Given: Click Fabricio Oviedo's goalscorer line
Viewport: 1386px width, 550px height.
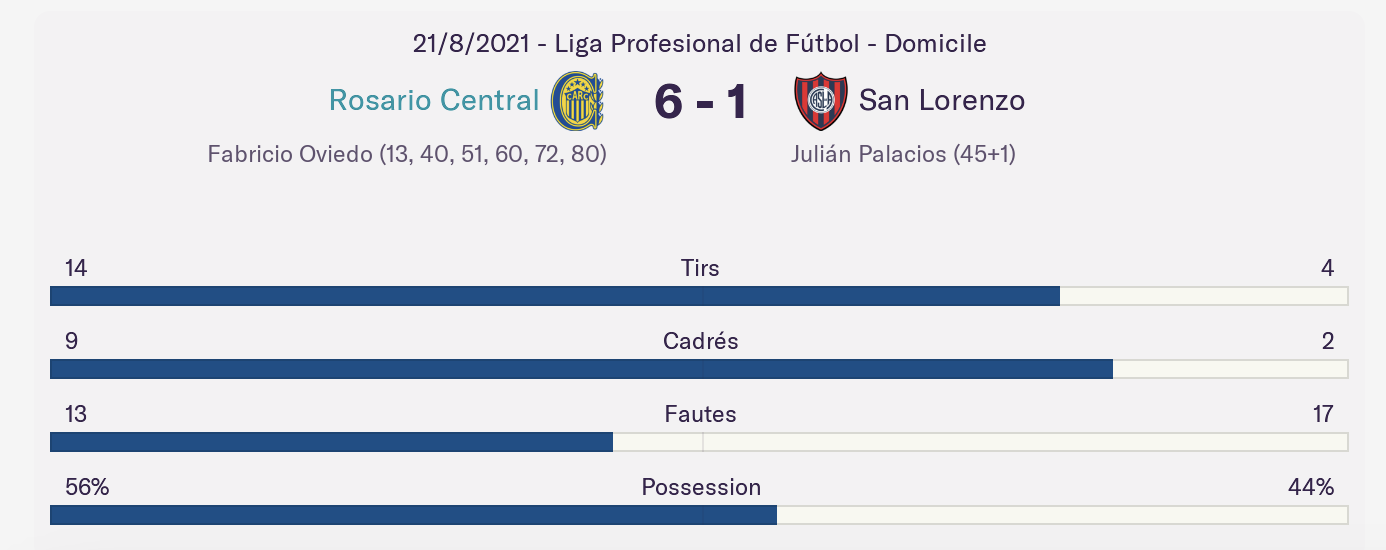Looking at the screenshot, I should click(407, 154).
